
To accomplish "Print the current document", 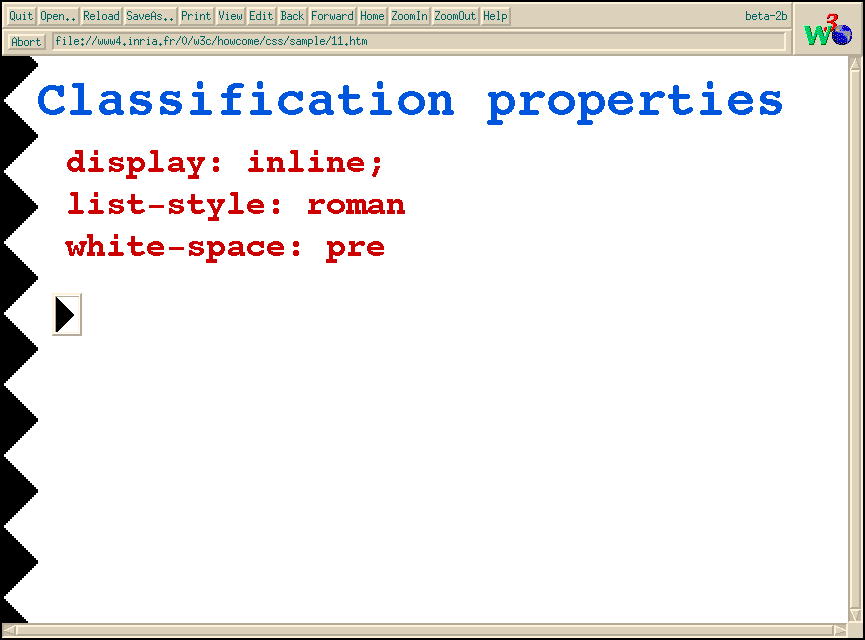I will 196,16.
